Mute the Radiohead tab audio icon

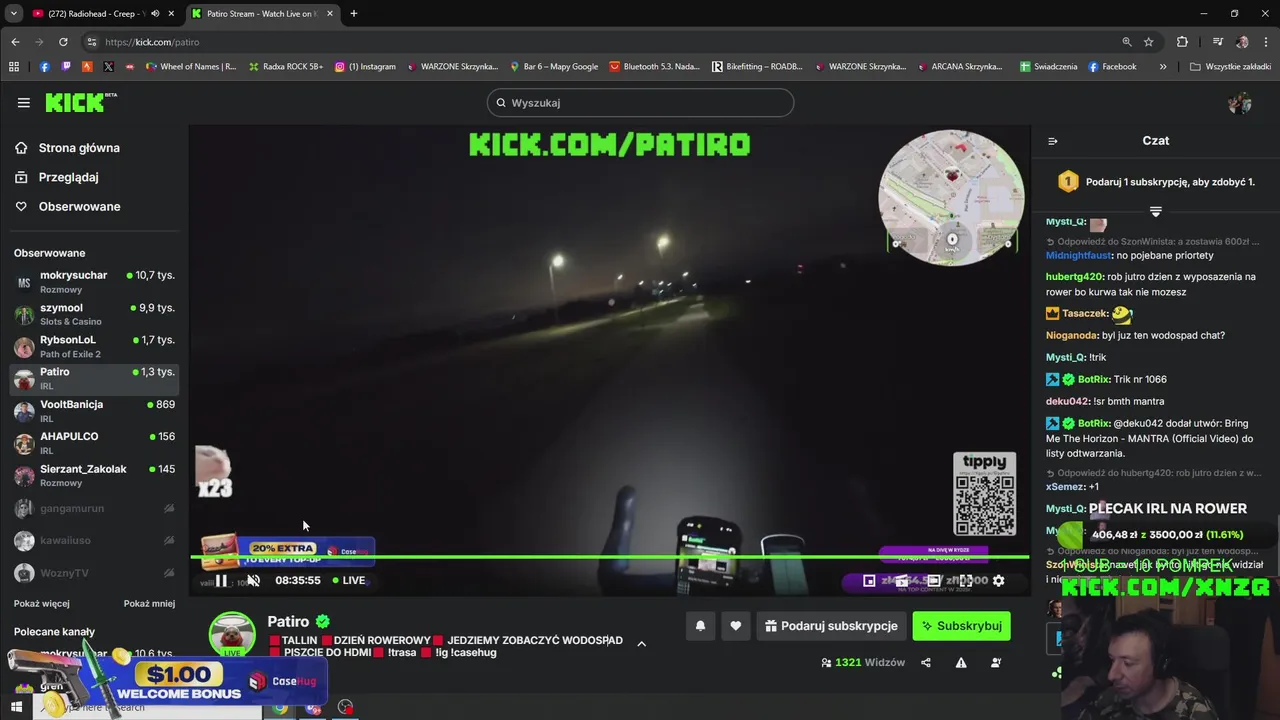point(155,13)
